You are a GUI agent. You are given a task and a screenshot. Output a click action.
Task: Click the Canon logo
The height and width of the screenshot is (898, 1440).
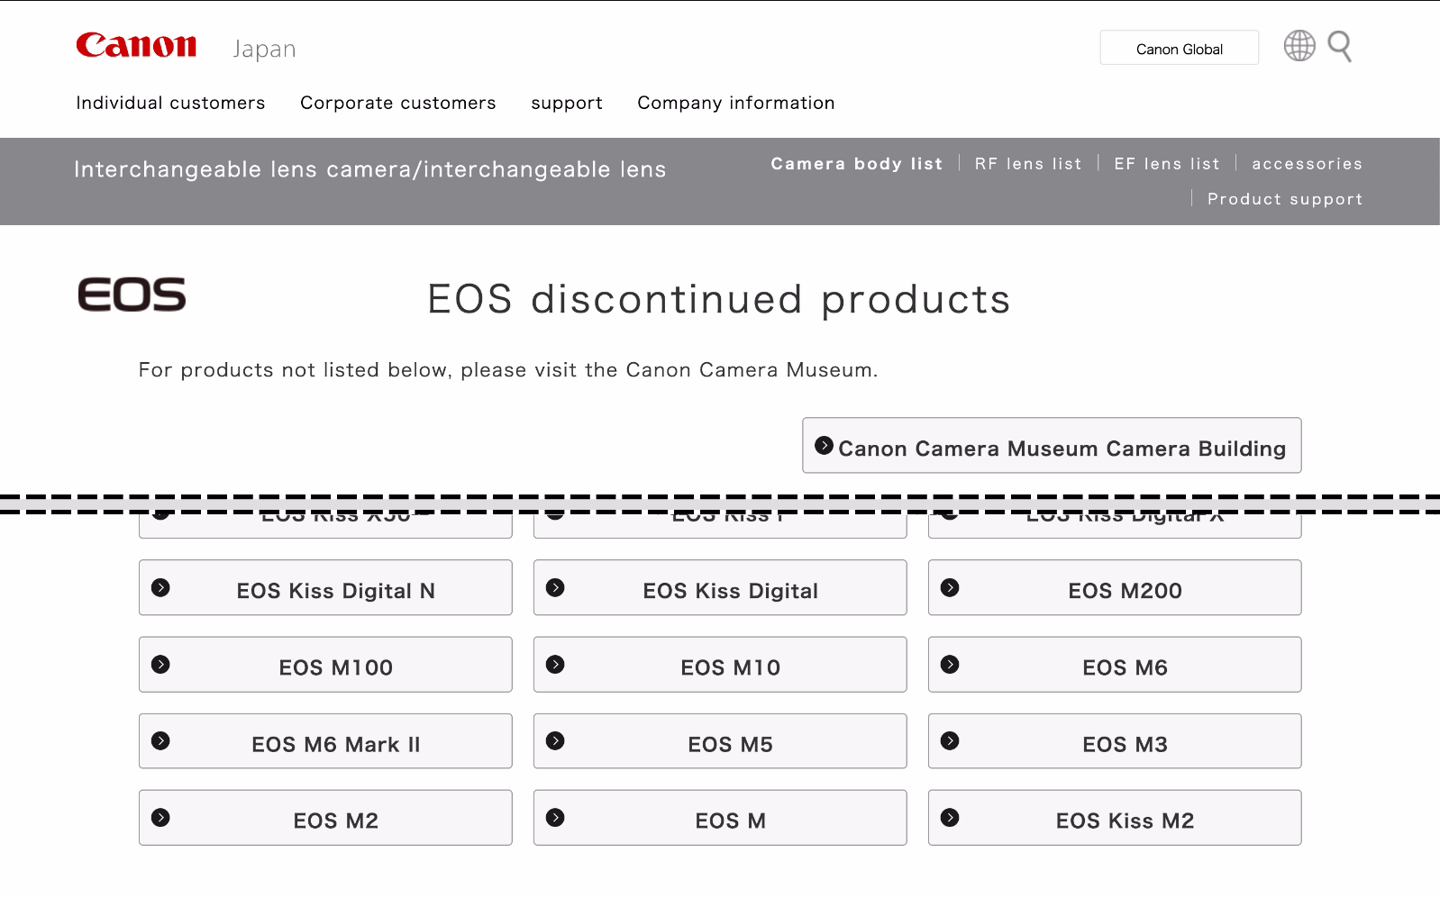[x=136, y=45]
